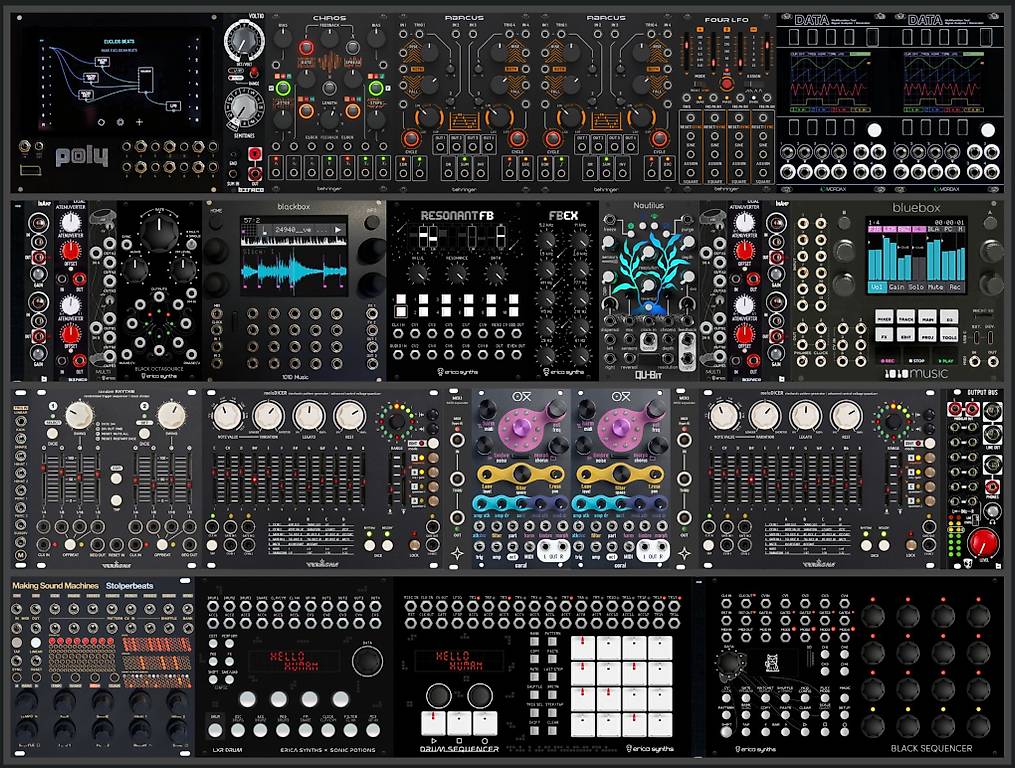Click the red center button on Four LFO
The width and height of the screenshot is (1015, 768).
point(726,84)
